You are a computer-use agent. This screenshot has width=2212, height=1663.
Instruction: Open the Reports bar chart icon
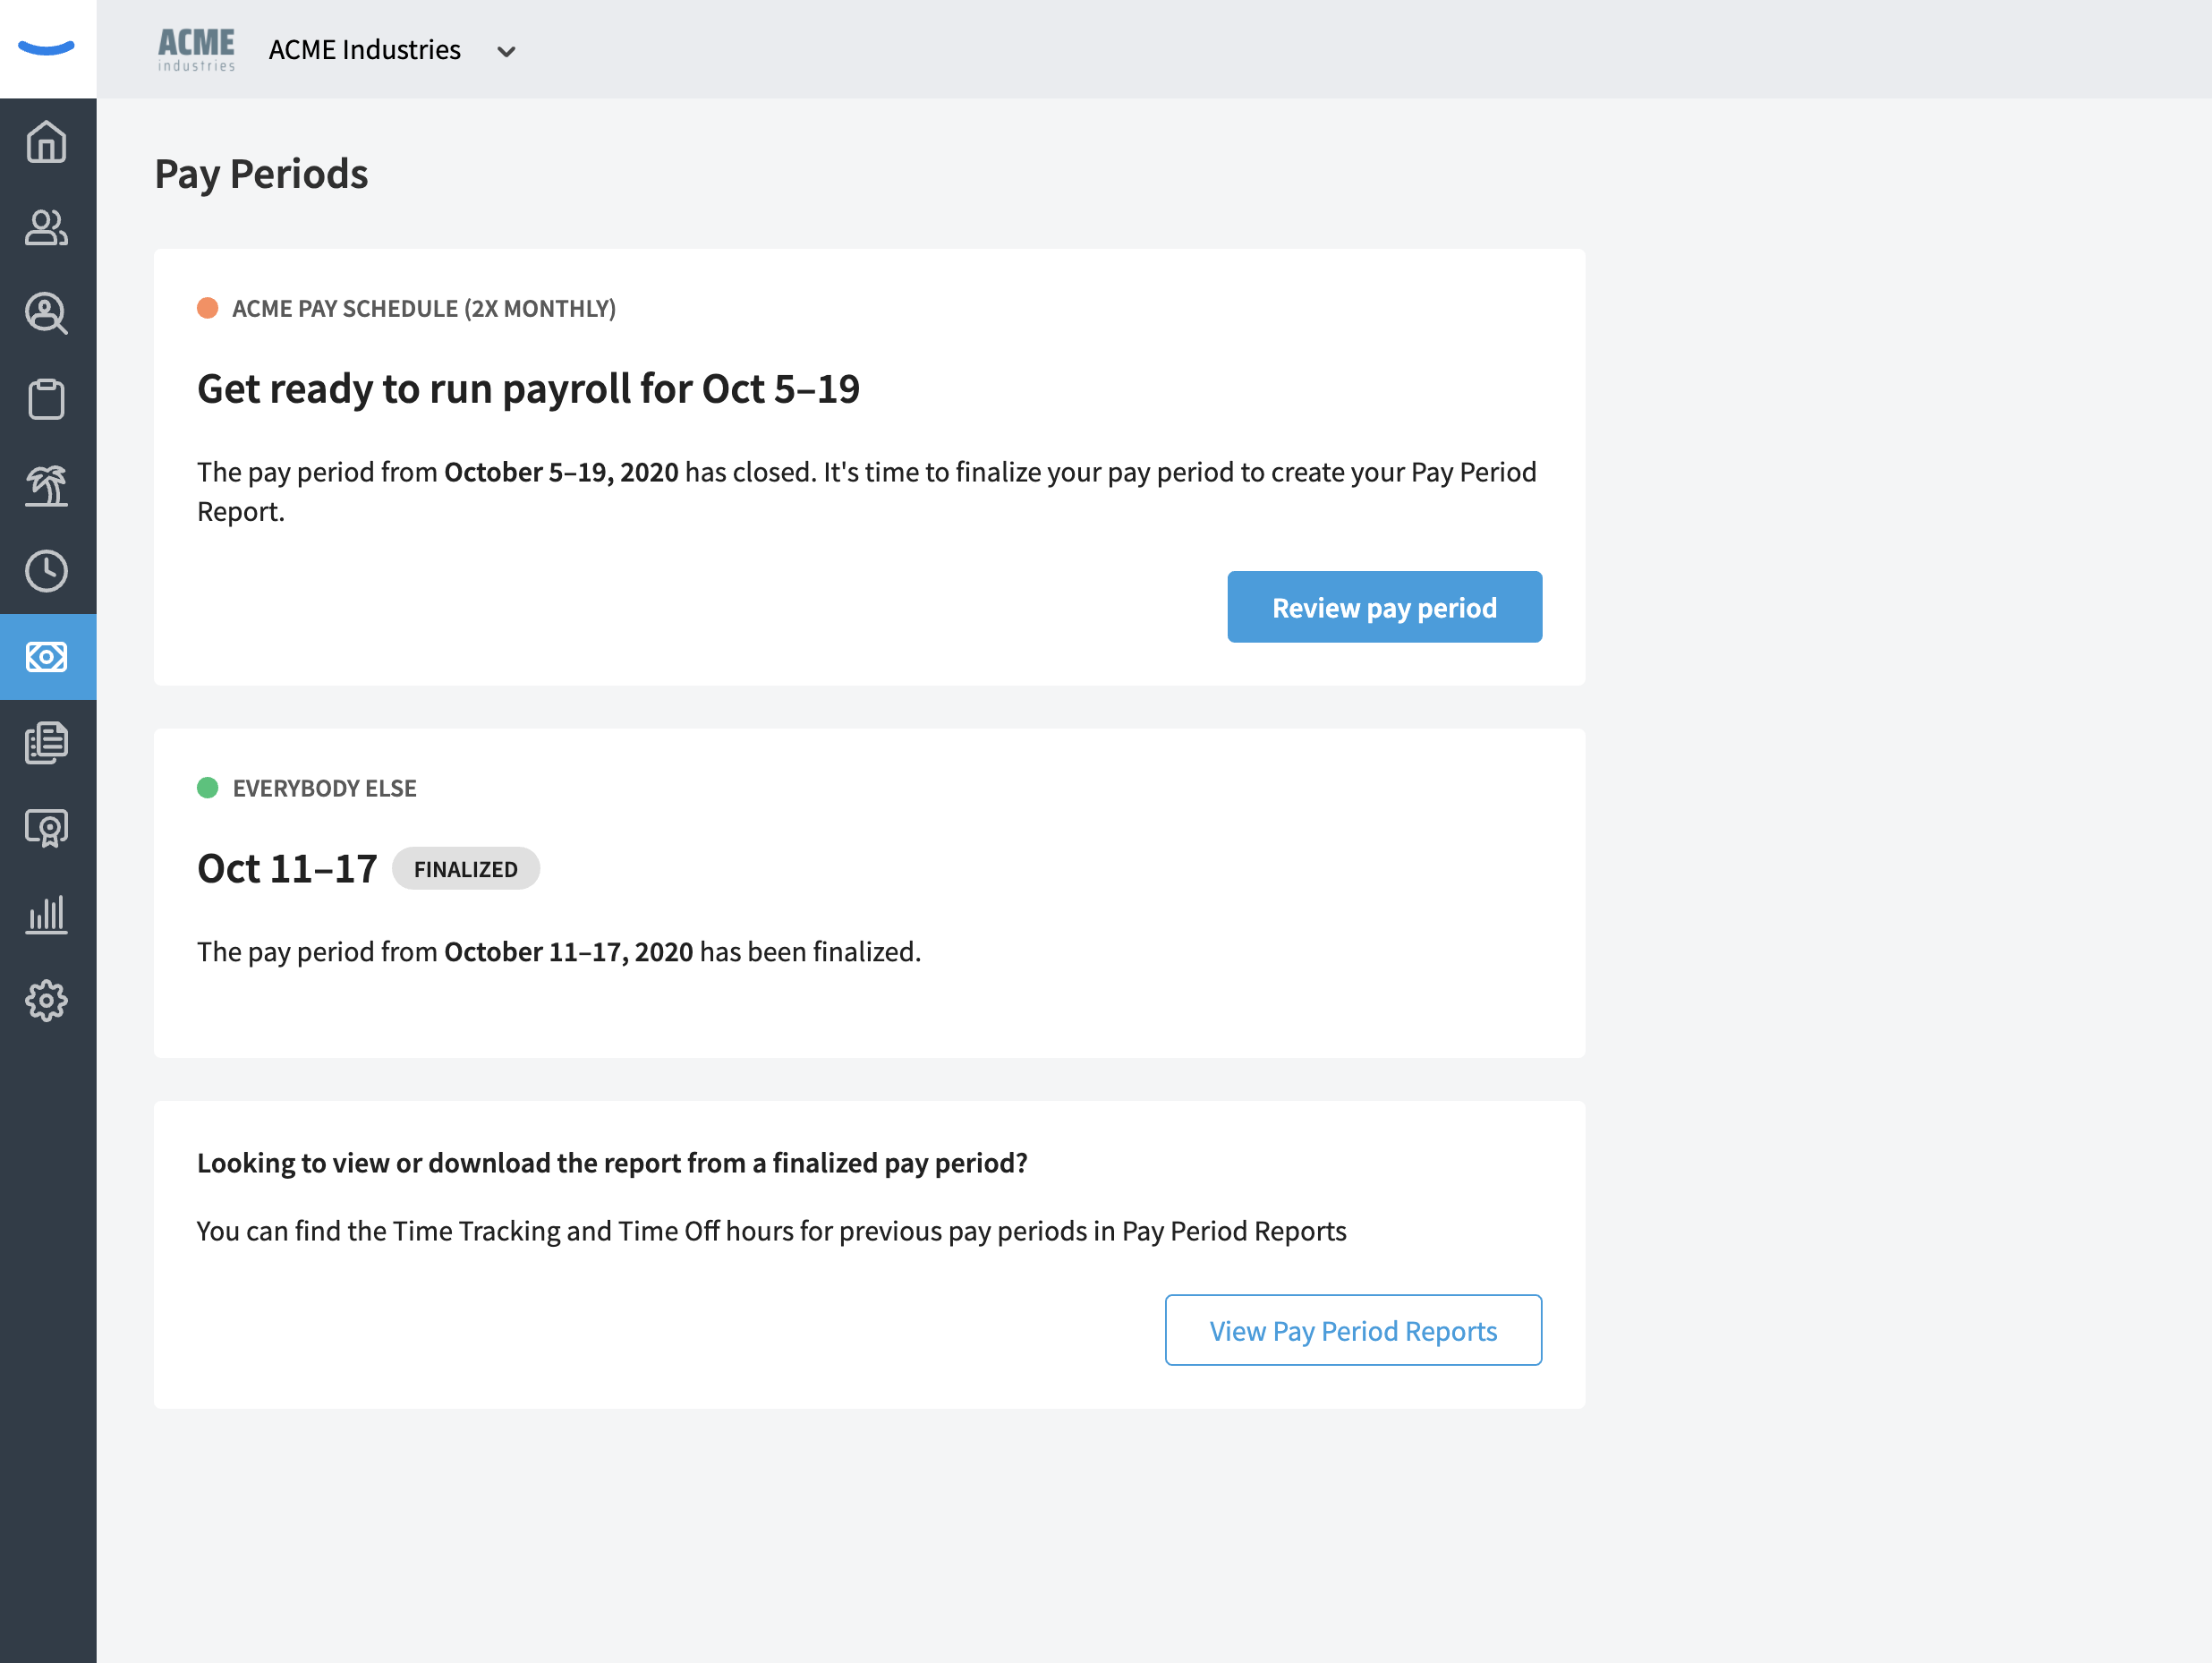tap(47, 915)
